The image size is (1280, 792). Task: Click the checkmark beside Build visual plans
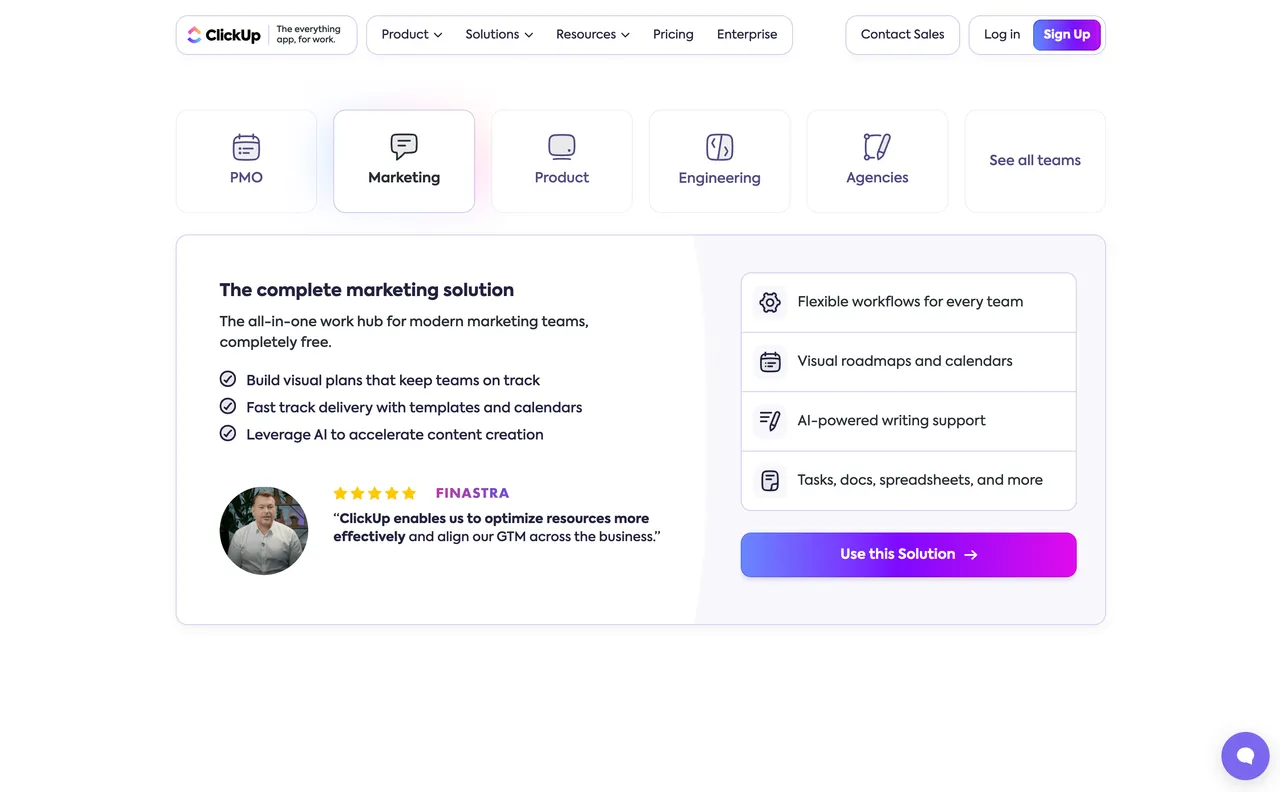coord(228,380)
